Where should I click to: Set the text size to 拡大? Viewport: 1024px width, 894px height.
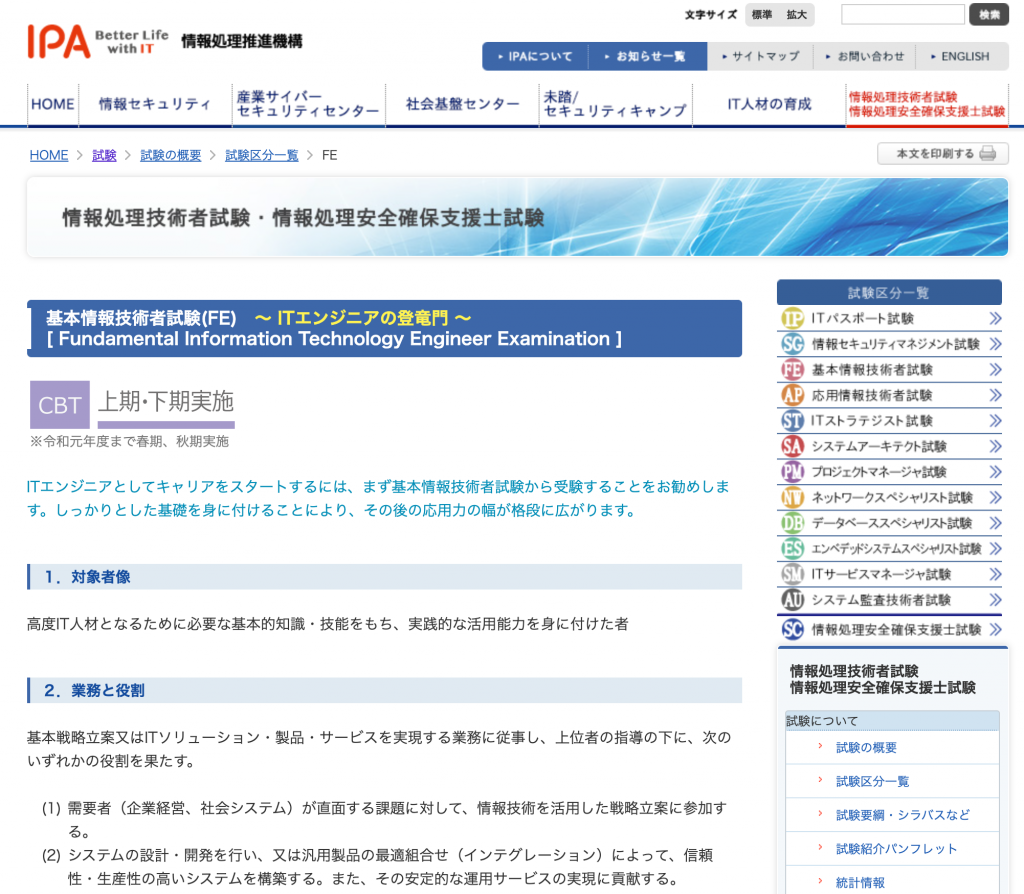pos(796,14)
